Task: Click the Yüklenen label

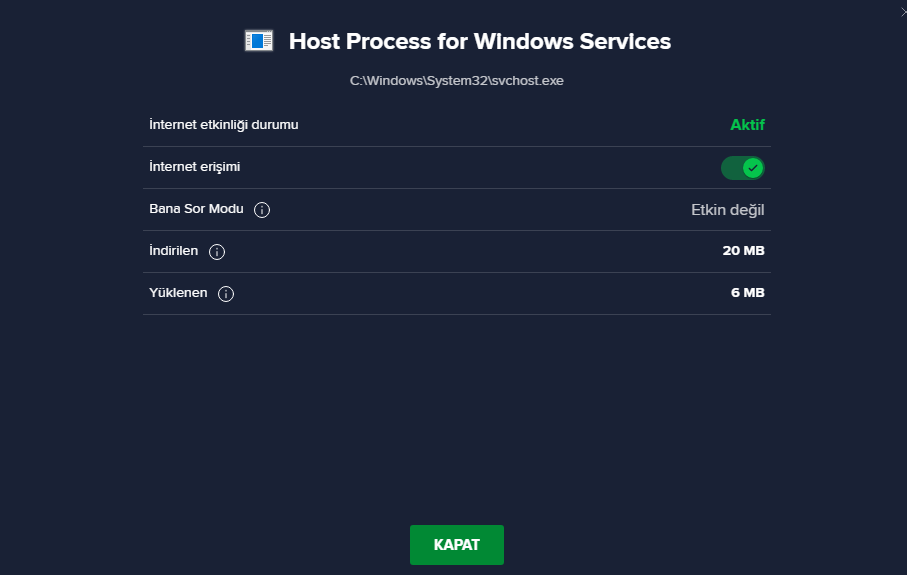Action: point(178,293)
